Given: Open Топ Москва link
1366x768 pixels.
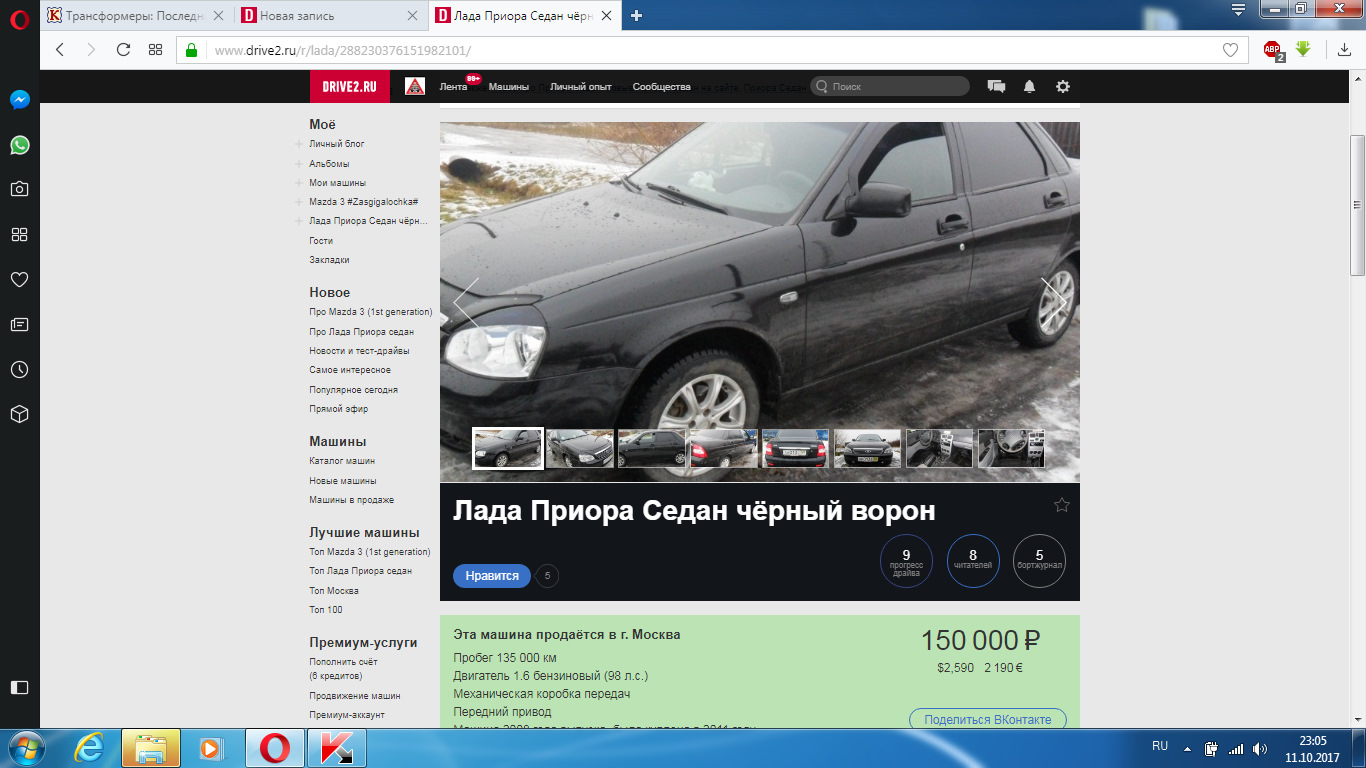Looking at the screenshot, I should click(x=334, y=591).
